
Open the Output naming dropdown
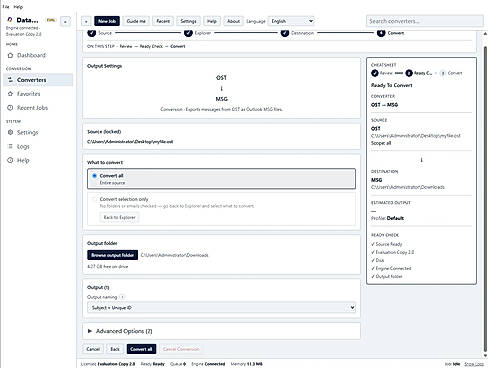[x=221, y=308]
